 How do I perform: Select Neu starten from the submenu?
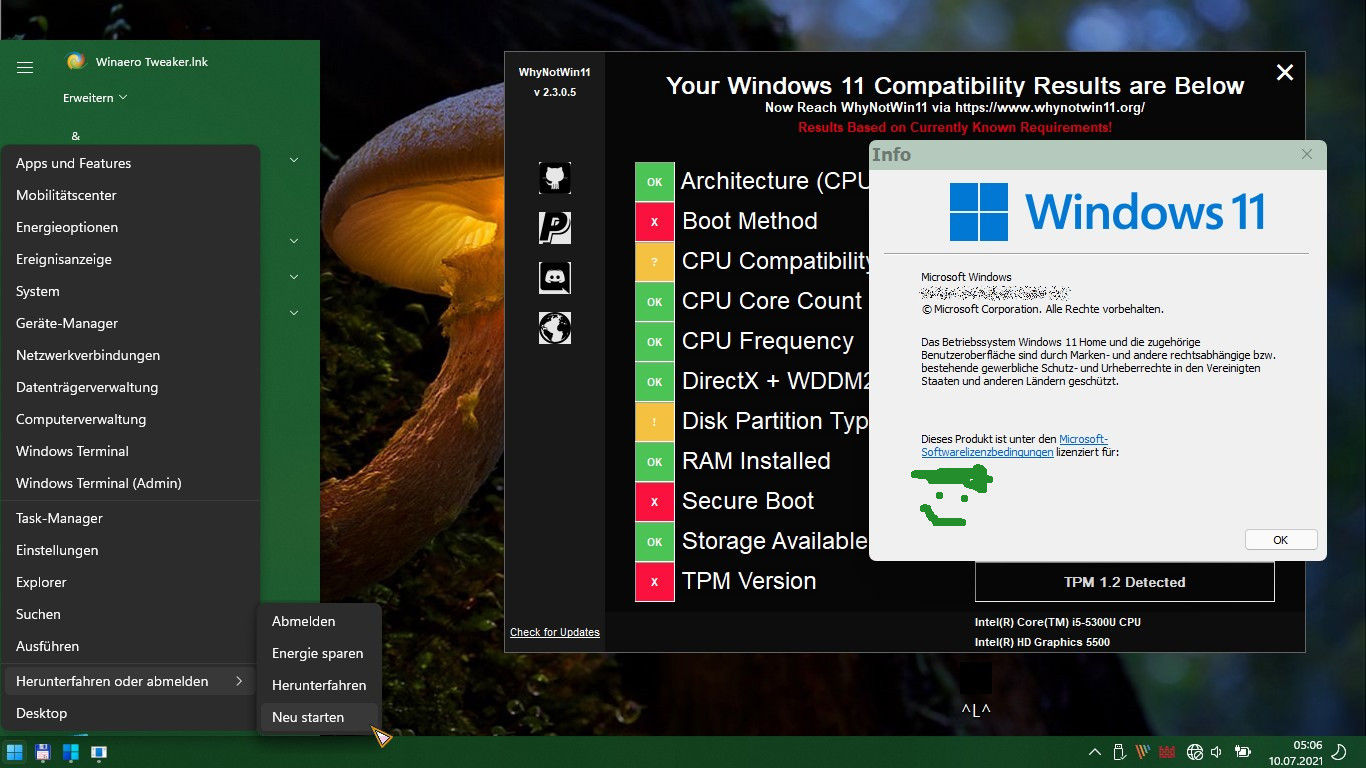click(x=308, y=717)
